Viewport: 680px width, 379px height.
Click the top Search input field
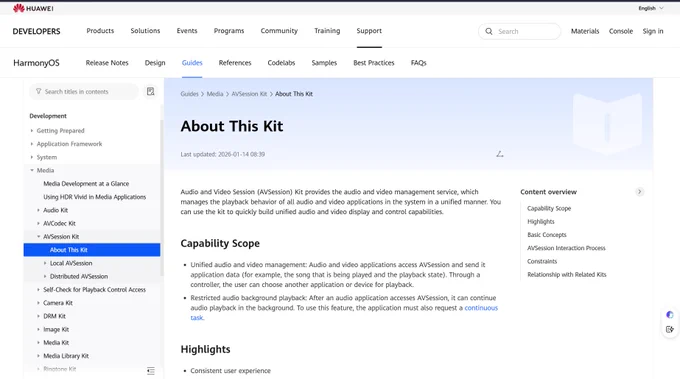[x=520, y=31]
